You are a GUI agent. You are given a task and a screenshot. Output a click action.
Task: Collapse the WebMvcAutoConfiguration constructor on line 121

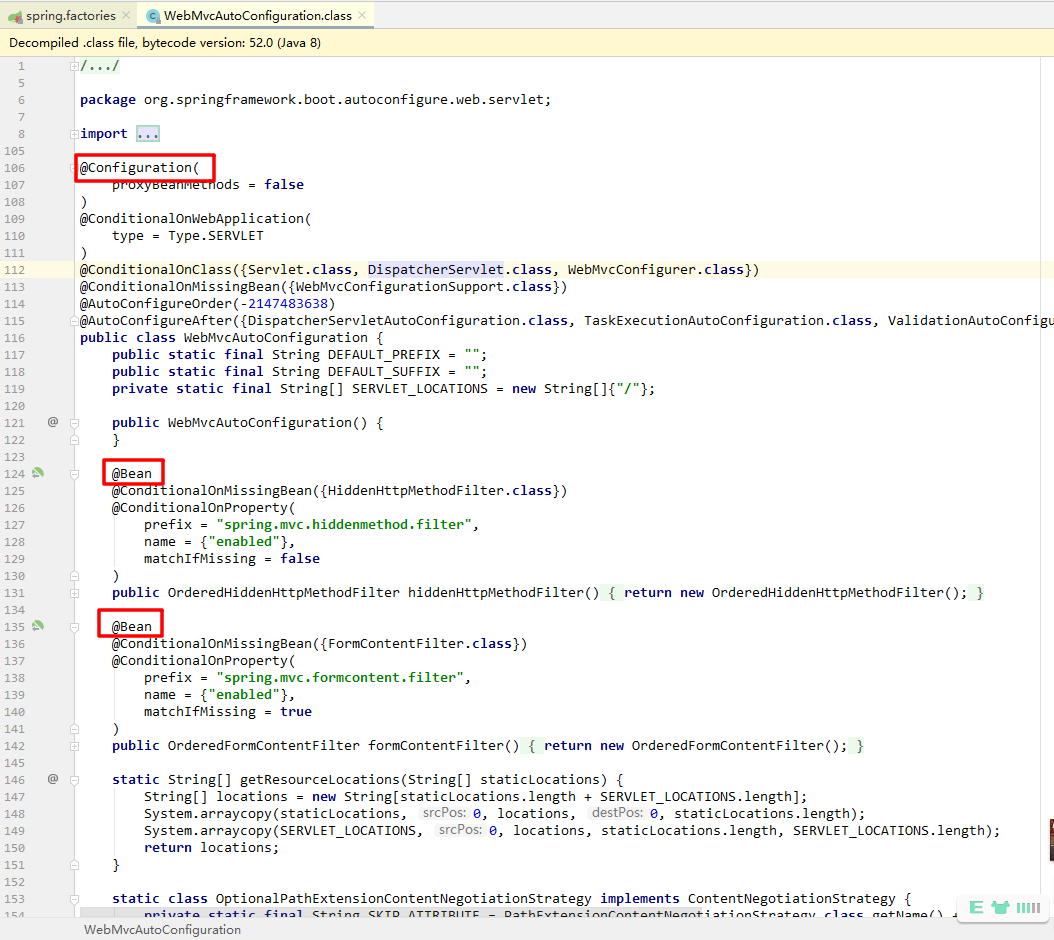coord(74,423)
